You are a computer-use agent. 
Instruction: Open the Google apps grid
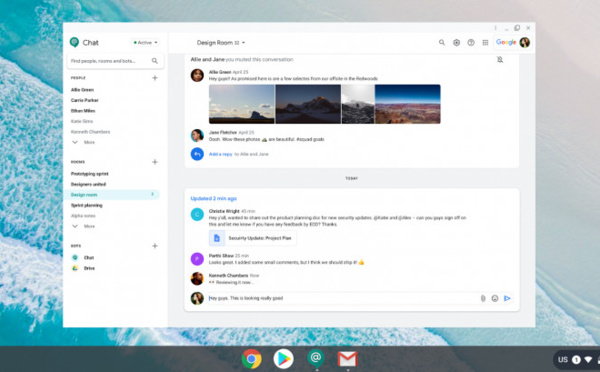(x=485, y=42)
